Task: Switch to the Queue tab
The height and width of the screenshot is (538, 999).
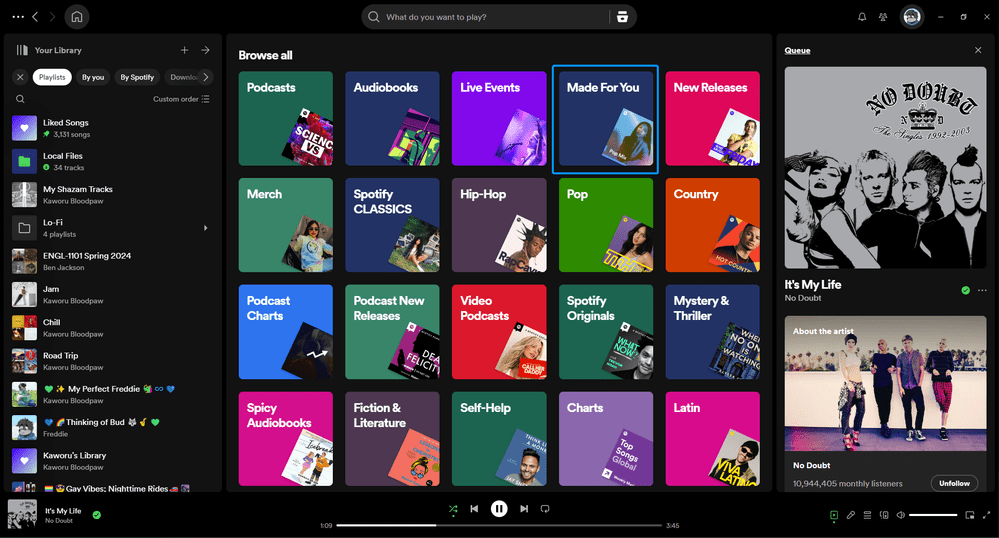Action: [x=797, y=50]
